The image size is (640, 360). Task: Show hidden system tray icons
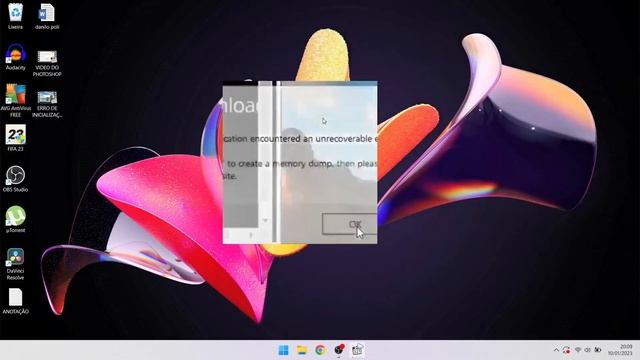pyautogui.click(x=556, y=350)
